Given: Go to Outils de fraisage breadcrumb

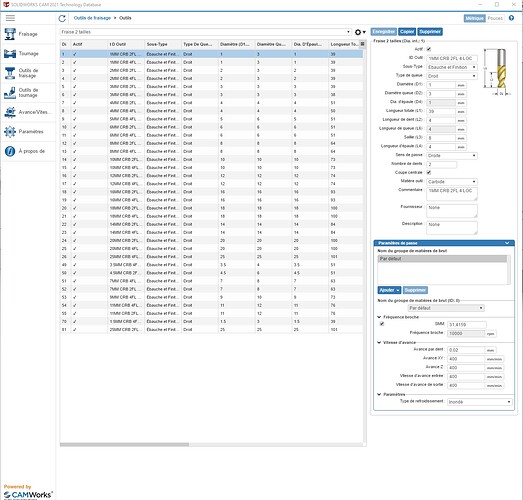Looking at the screenshot, I should click(92, 18).
